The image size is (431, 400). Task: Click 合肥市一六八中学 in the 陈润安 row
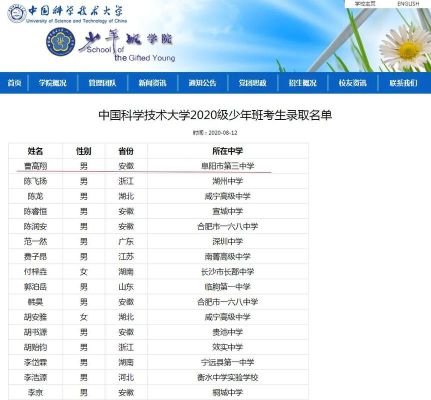228,227
